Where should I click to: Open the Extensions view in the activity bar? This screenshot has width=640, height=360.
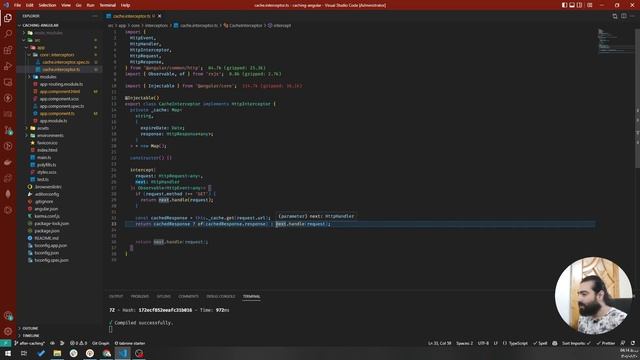pyautogui.click(x=8, y=50)
